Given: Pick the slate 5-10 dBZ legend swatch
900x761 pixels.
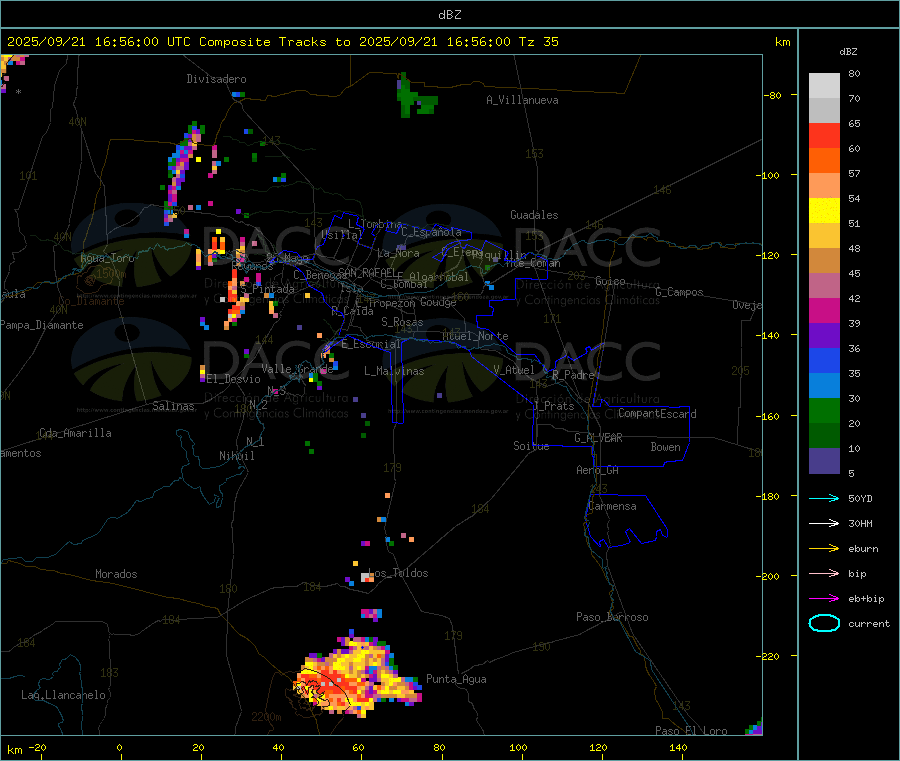Looking at the screenshot, I should [824, 461].
